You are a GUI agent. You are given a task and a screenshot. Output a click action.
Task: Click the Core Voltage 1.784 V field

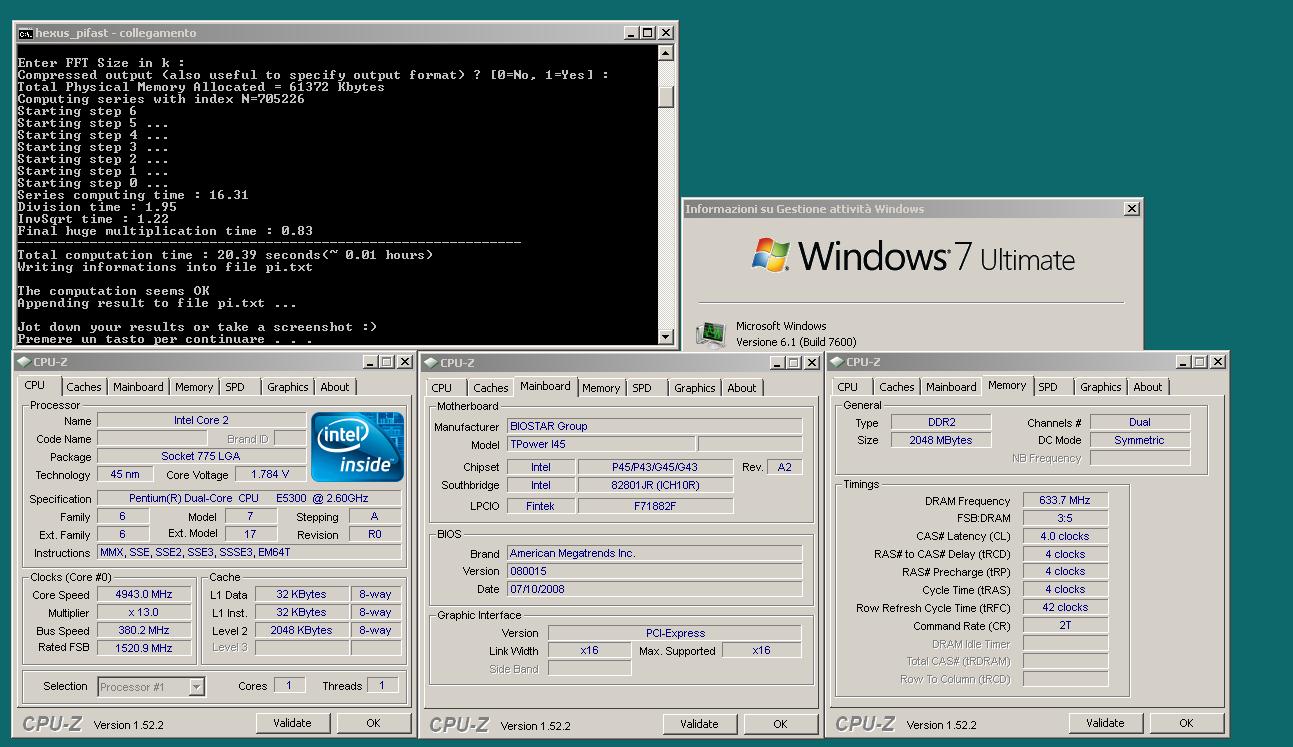(x=270, y=474)
